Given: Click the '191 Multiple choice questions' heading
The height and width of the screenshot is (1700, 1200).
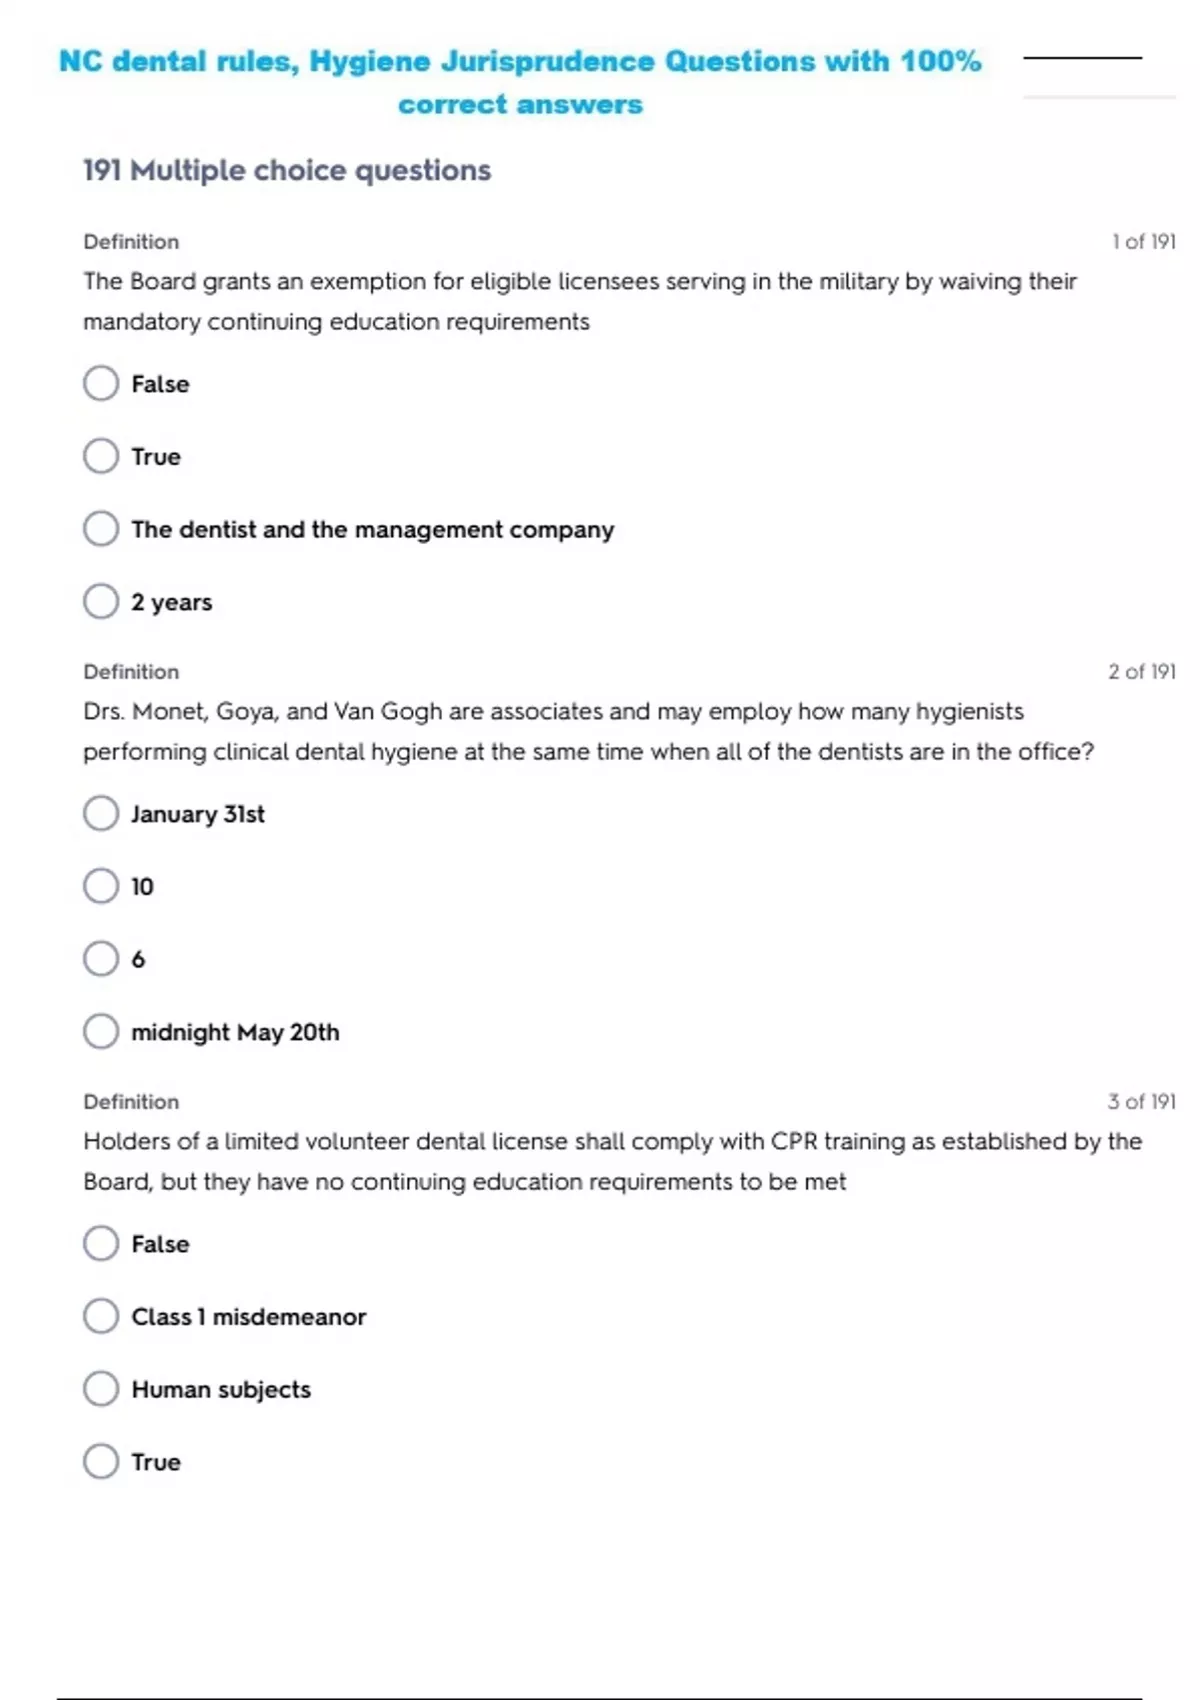Looking at the screenshot, I should (x=287, y=170).
